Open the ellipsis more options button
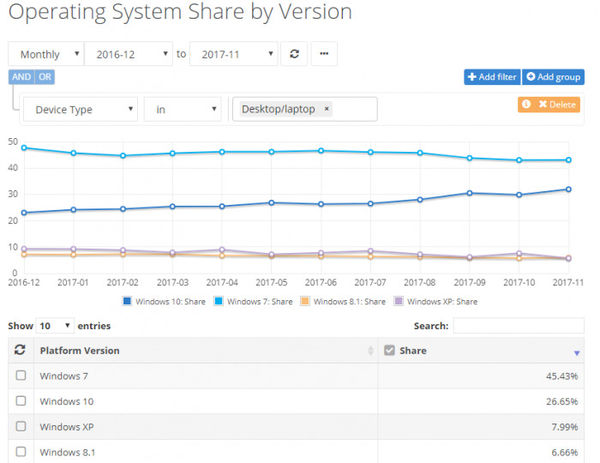 (x=324, y=54)
